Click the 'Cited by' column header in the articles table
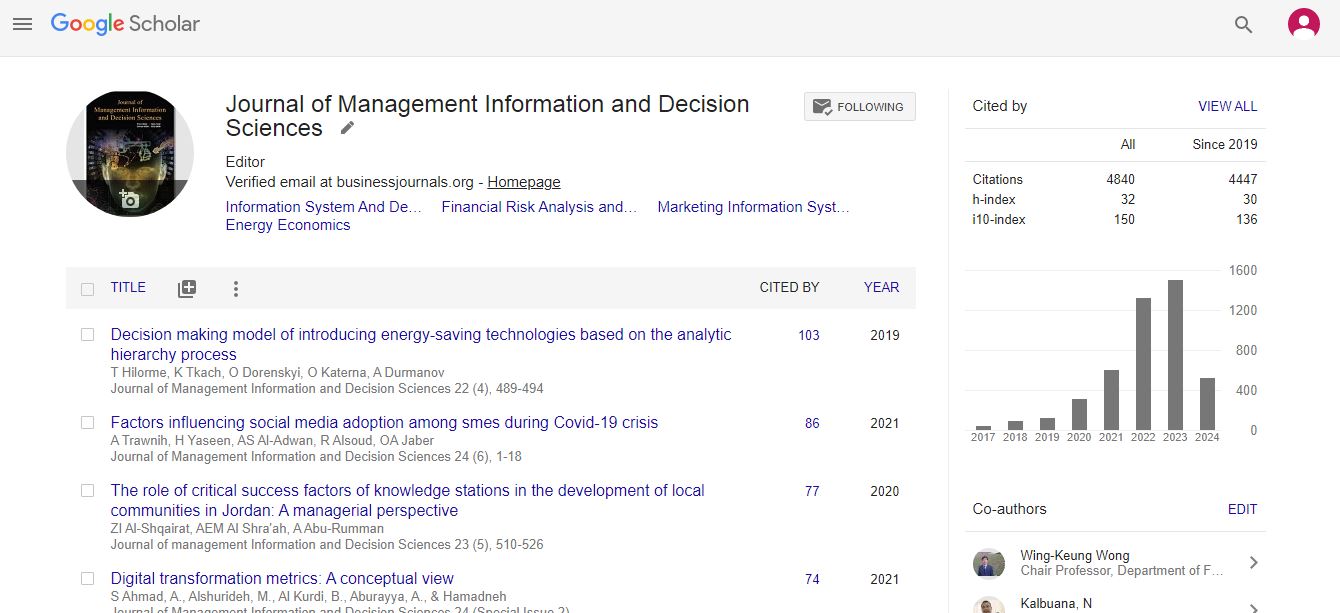This screenshot has height=613, width=1340. click(x=789, y=287)
